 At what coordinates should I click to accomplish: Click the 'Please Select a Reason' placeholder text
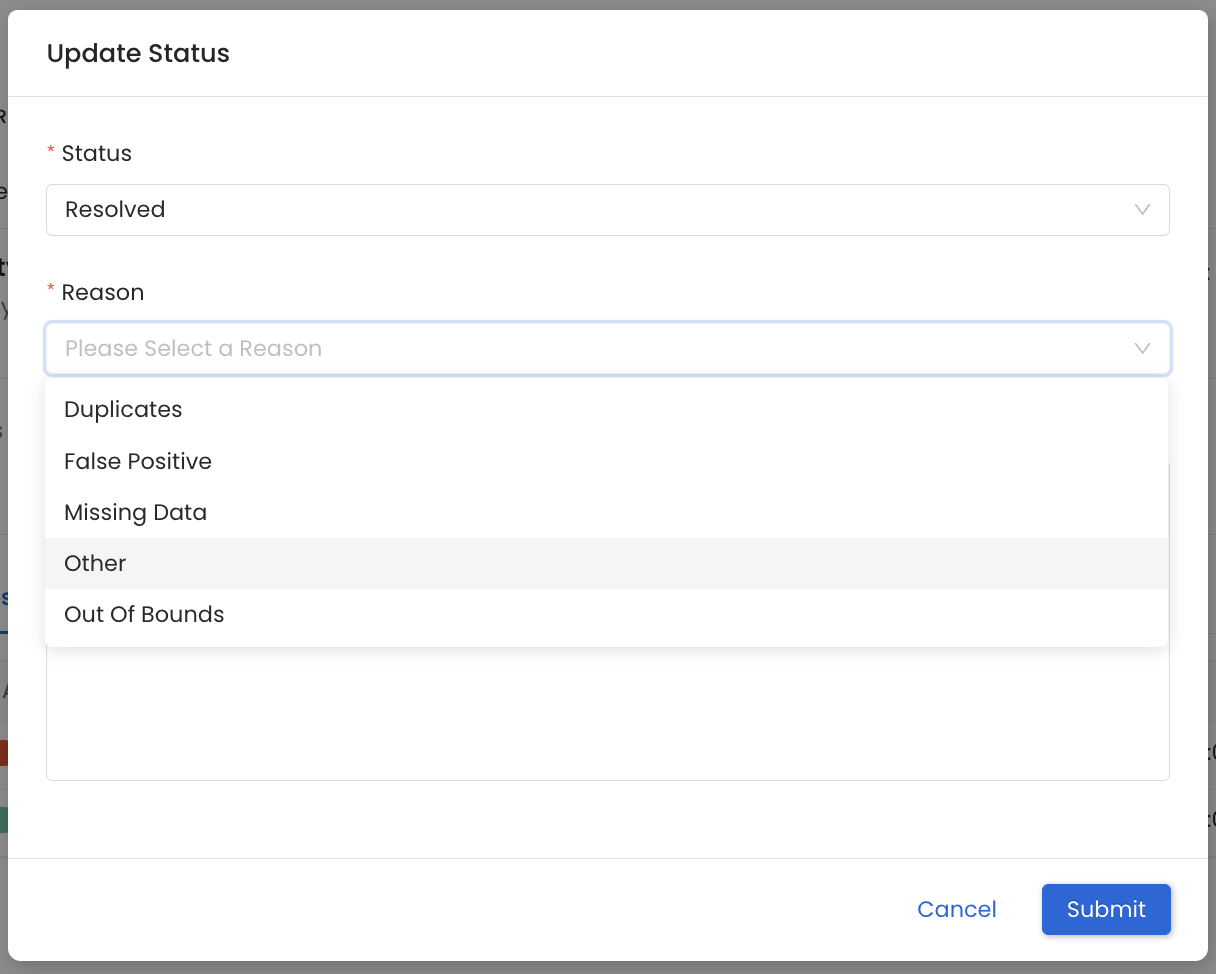coord(193,349)
